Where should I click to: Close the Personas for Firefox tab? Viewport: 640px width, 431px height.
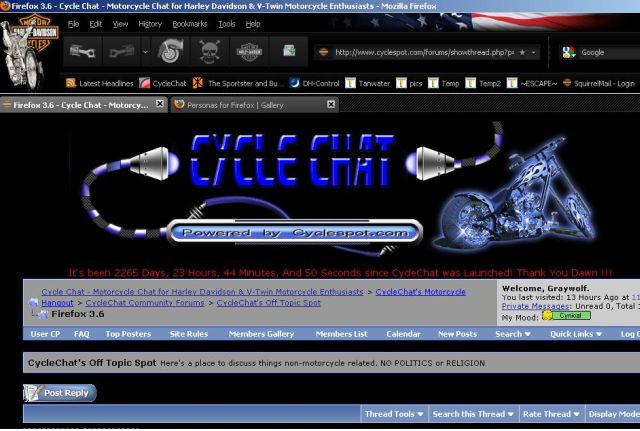click(x=331, y=104)
